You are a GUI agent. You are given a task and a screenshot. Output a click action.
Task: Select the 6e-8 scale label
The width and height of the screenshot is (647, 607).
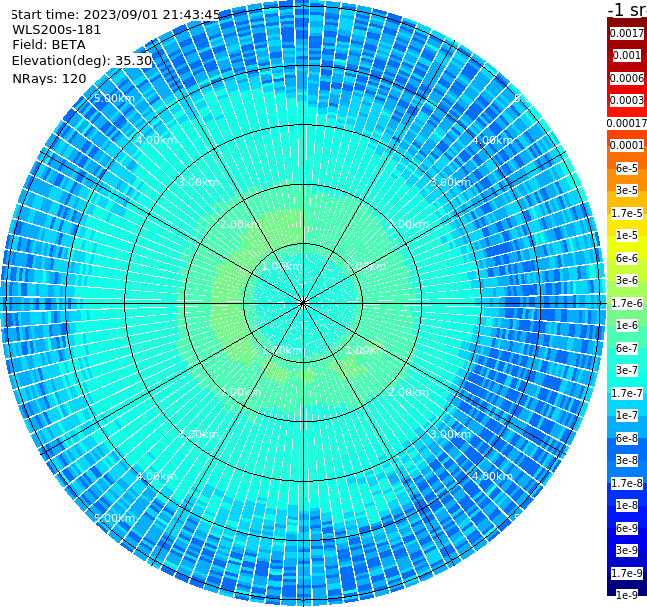click(627, 438)
